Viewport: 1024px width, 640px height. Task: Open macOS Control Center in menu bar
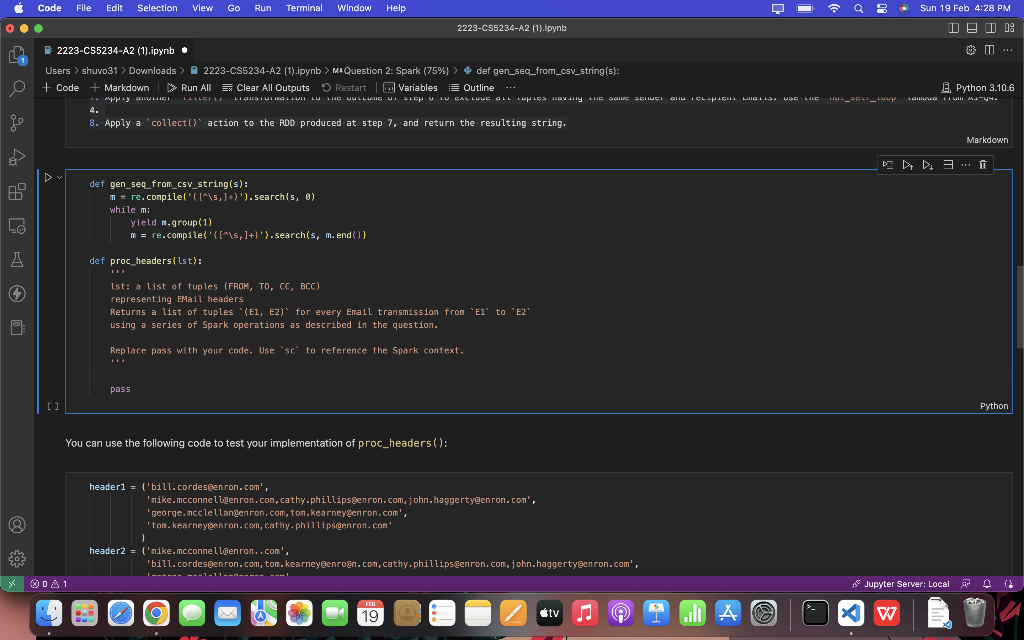point(882,8)
